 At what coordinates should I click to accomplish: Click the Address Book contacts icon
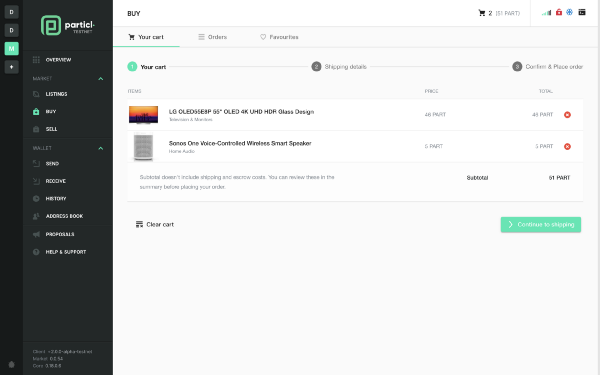(36, 216)
